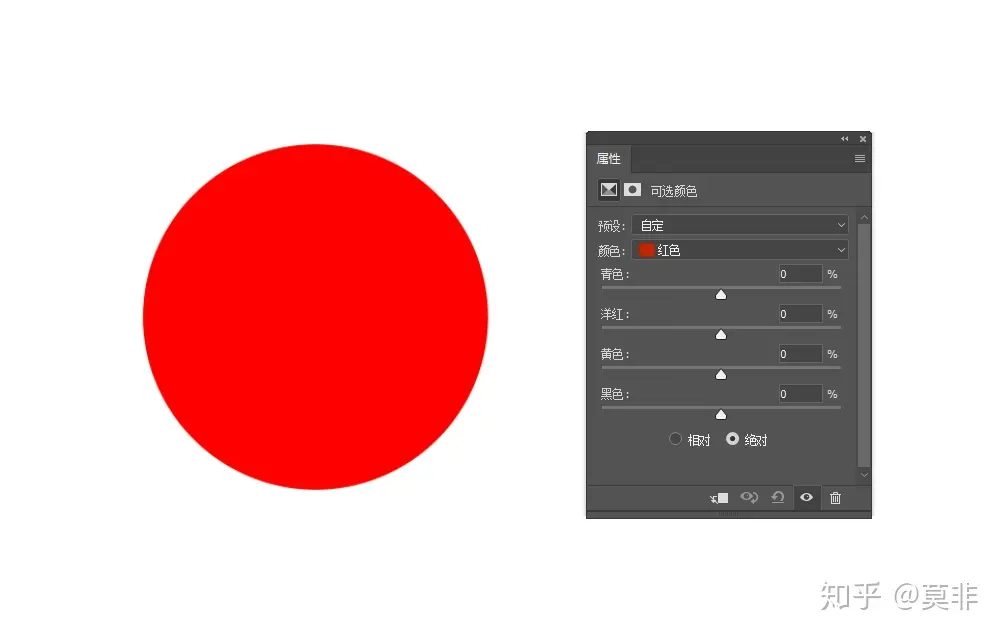Delete the adjustment layer via trash icon
This screenshot has width=1004, height=637.
[x=834, y=497]
